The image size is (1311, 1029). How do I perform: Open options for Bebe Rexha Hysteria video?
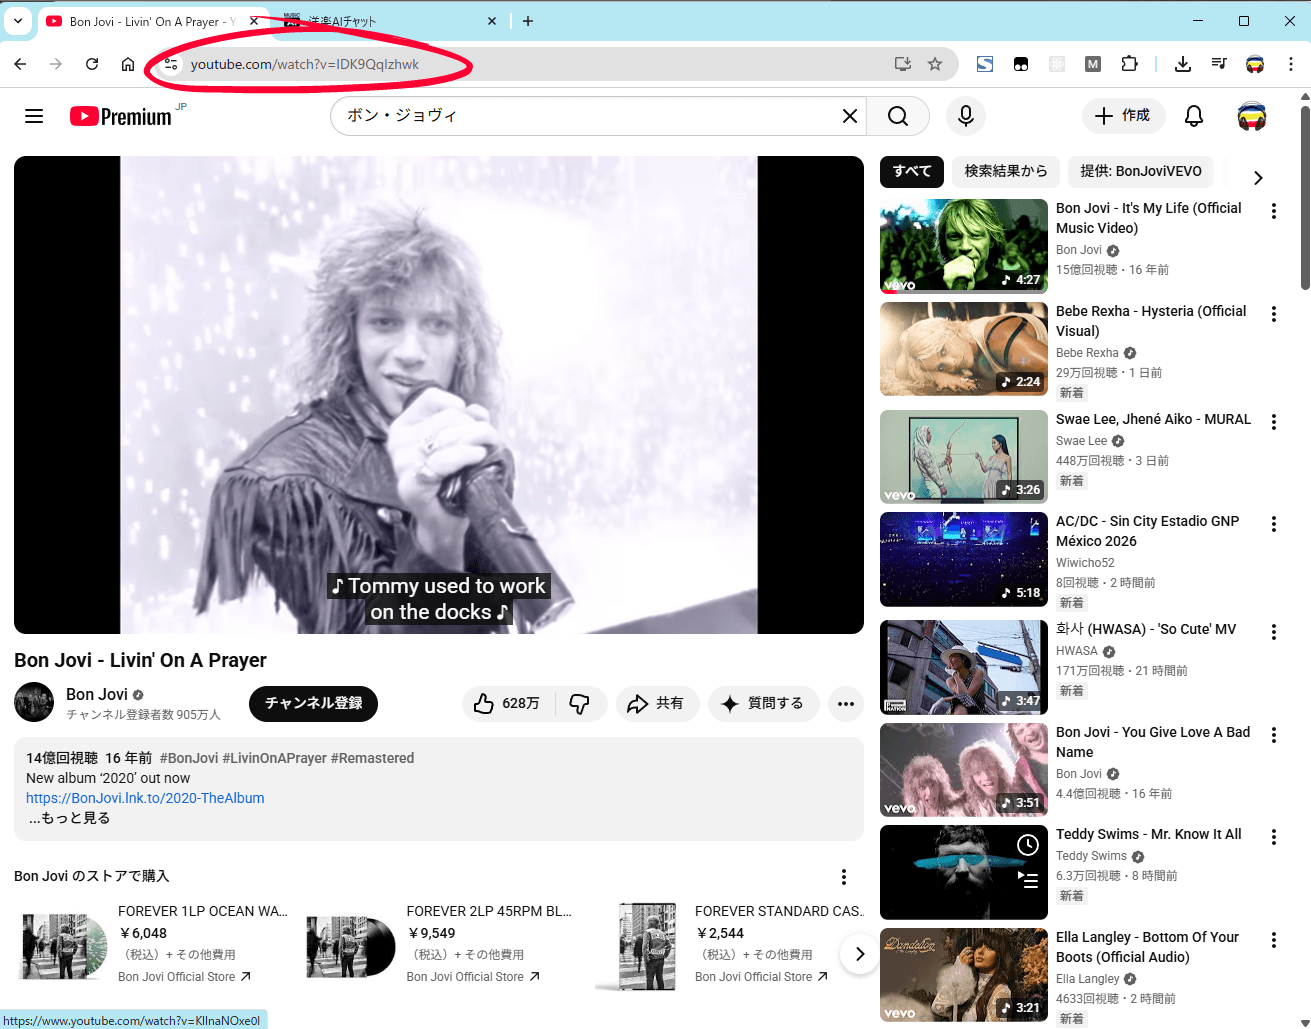(x=1274, y=314)
